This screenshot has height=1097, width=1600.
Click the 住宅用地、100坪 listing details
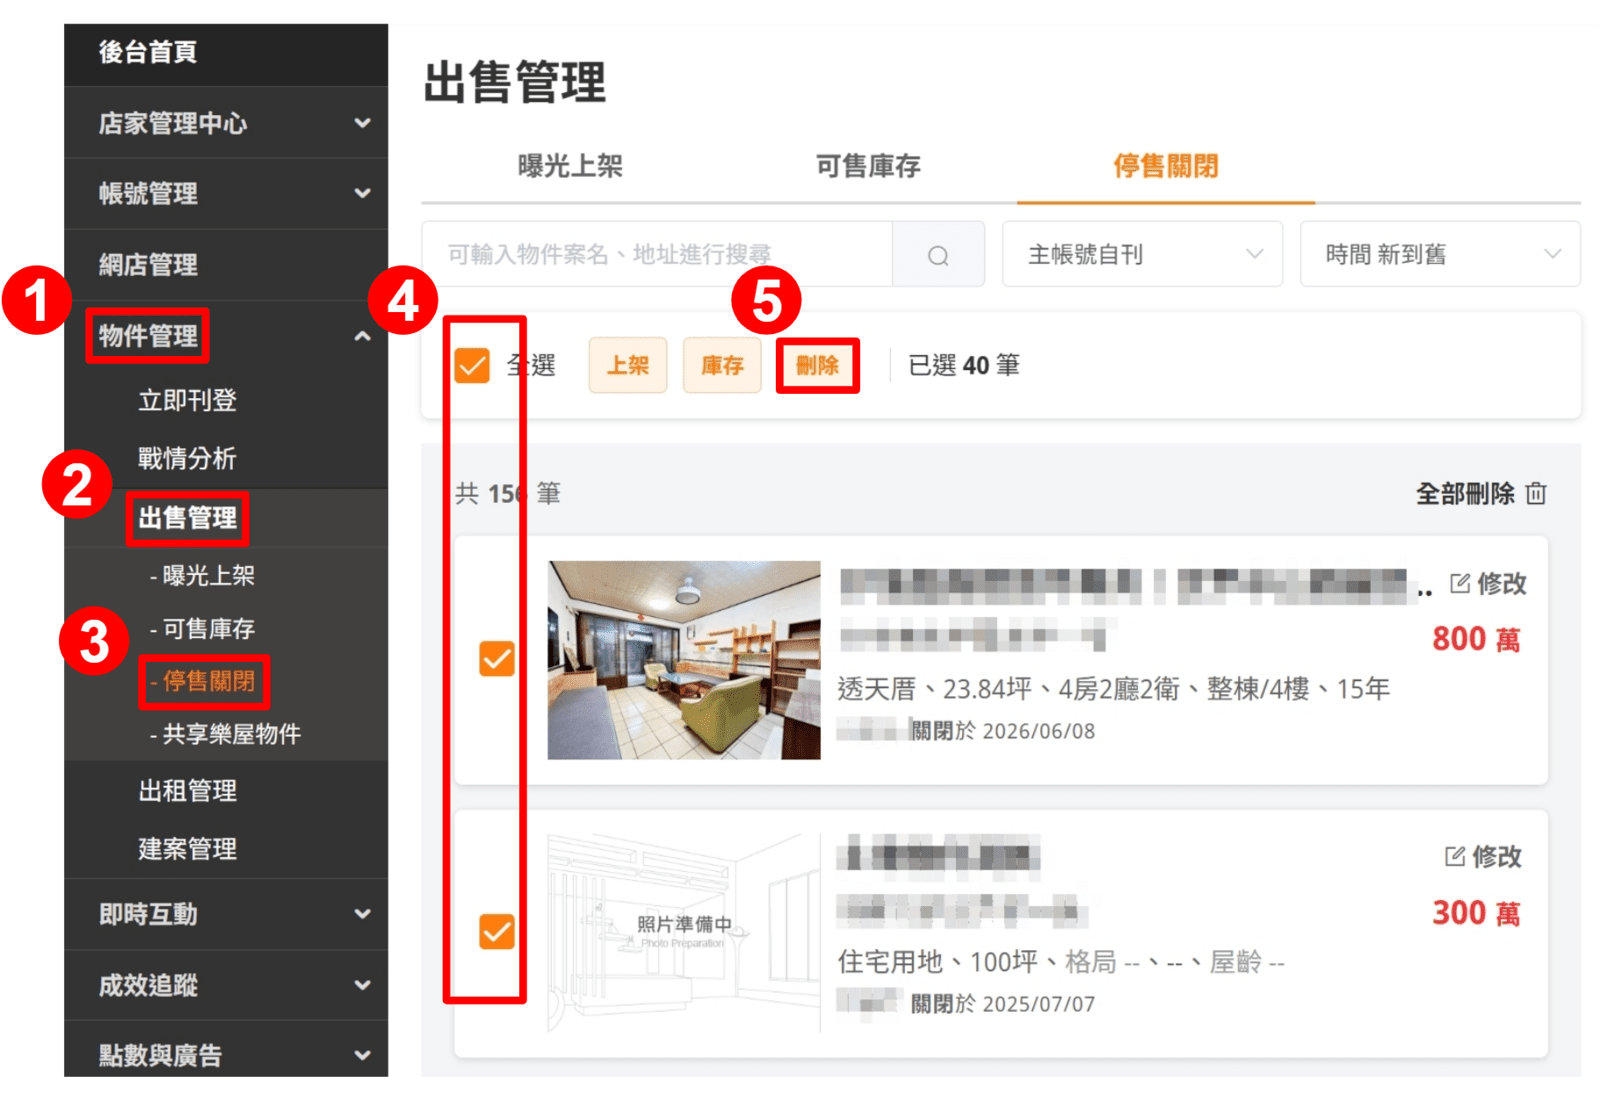(x=1061, y=962)
